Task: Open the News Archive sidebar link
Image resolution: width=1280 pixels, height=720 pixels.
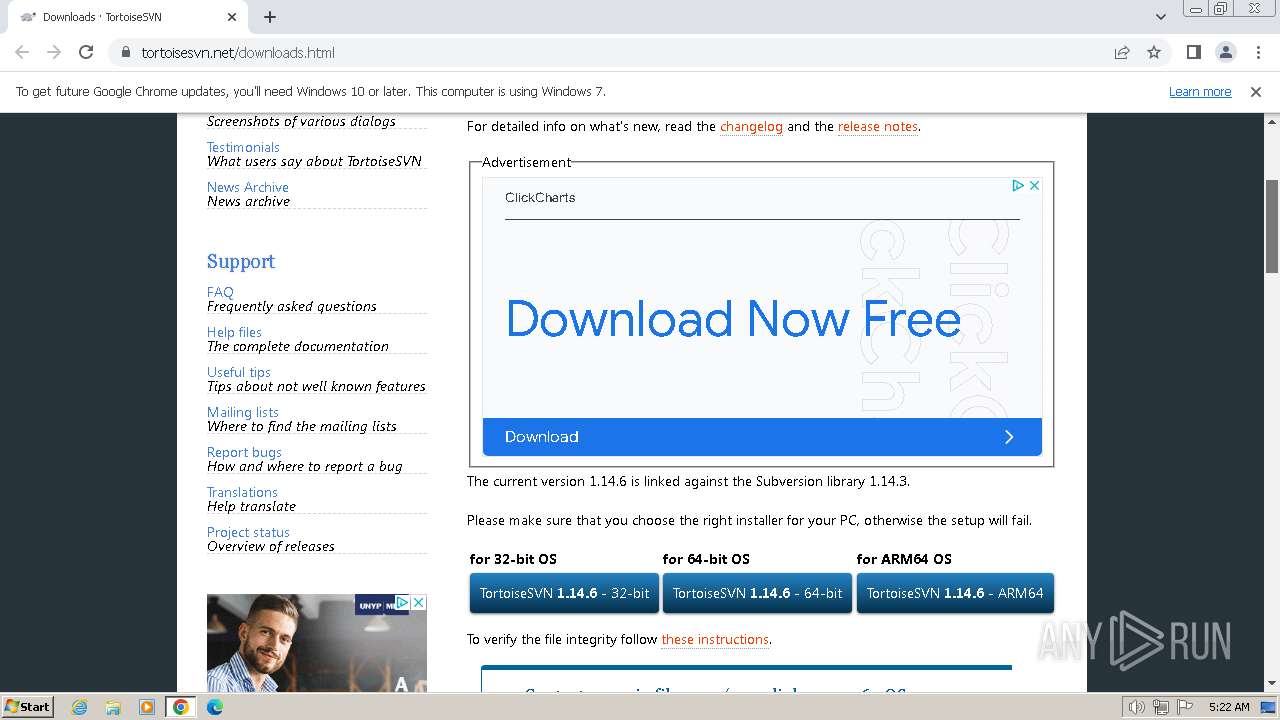Action: tap(247, 187)
